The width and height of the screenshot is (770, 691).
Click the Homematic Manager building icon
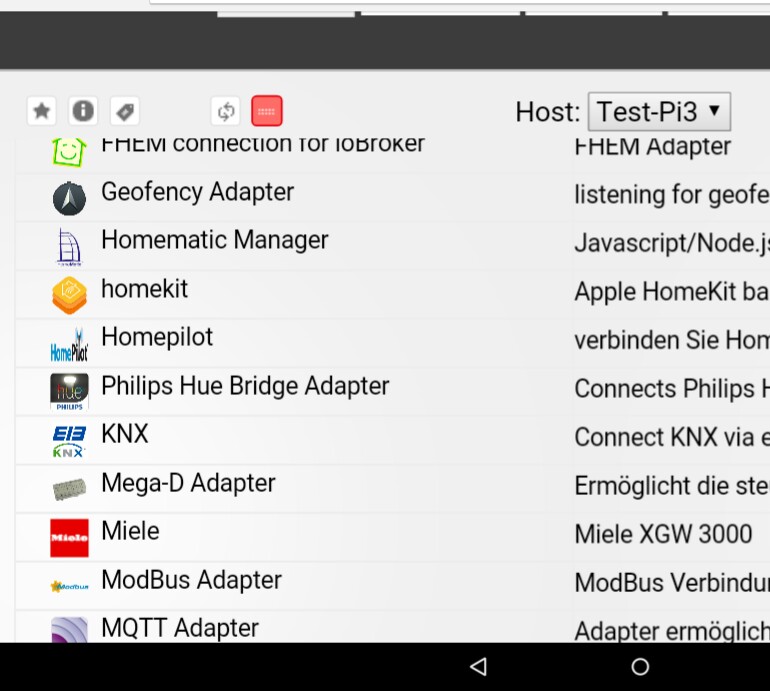click(x=69, y=247)
